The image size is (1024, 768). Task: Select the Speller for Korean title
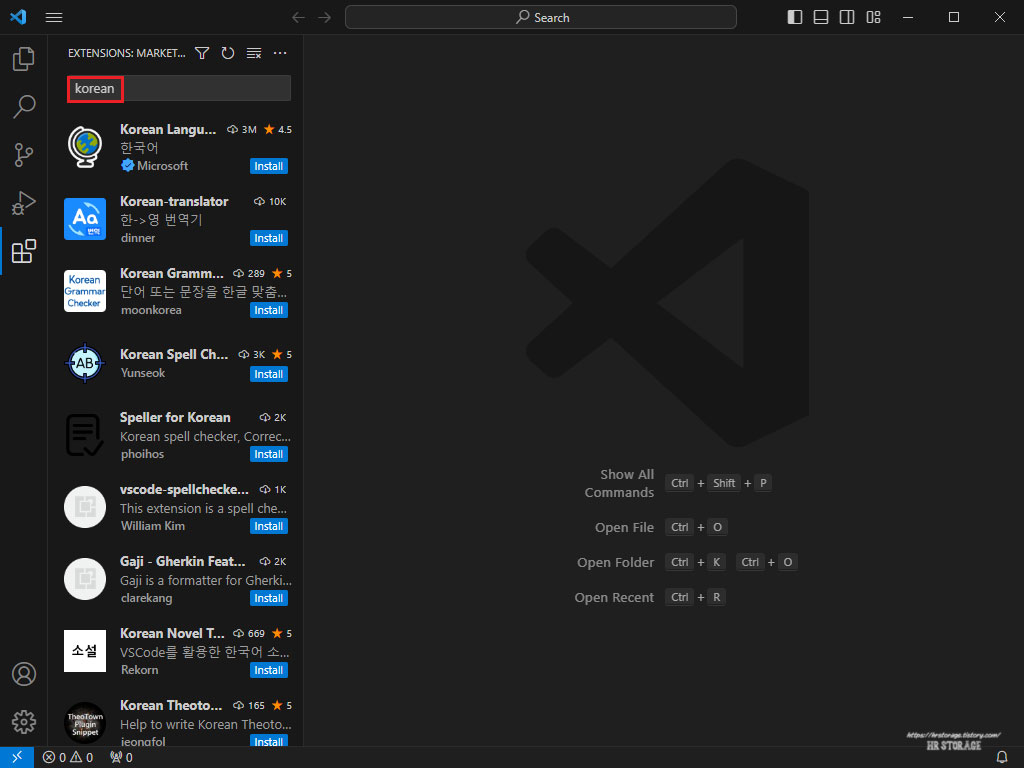(x=175, y=417)
